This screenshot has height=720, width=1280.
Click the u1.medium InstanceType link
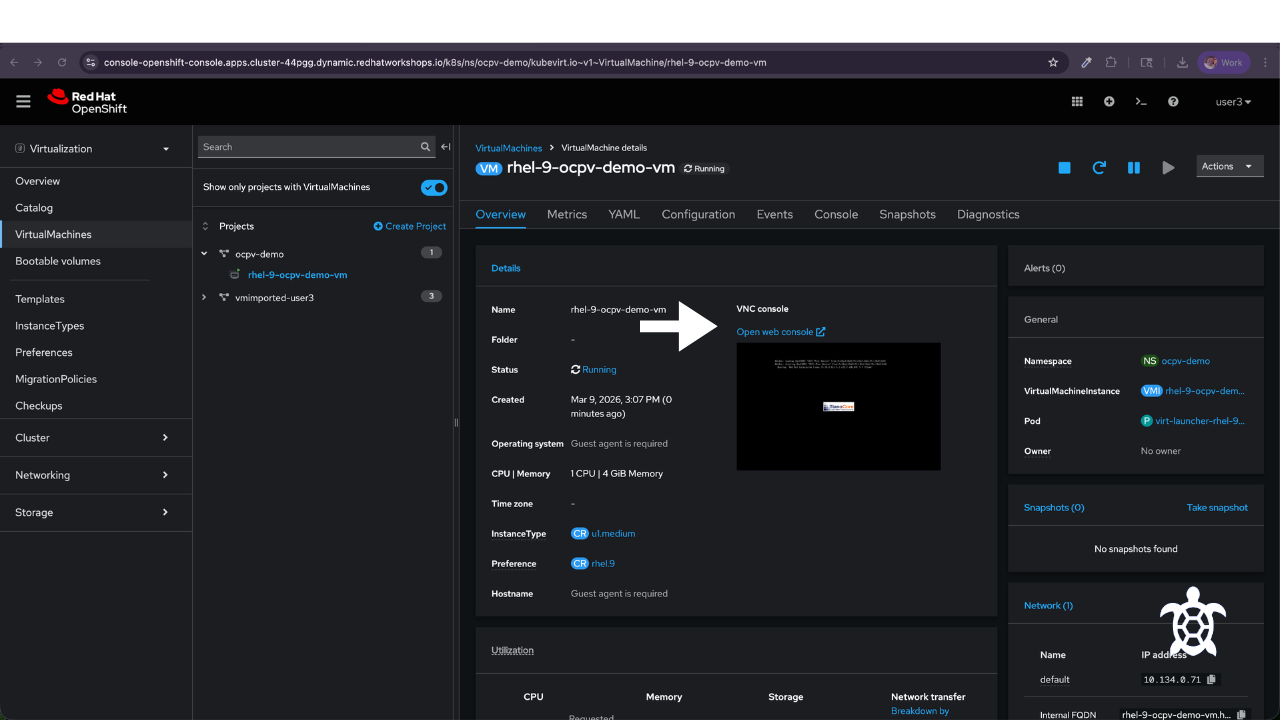(614, 534)
